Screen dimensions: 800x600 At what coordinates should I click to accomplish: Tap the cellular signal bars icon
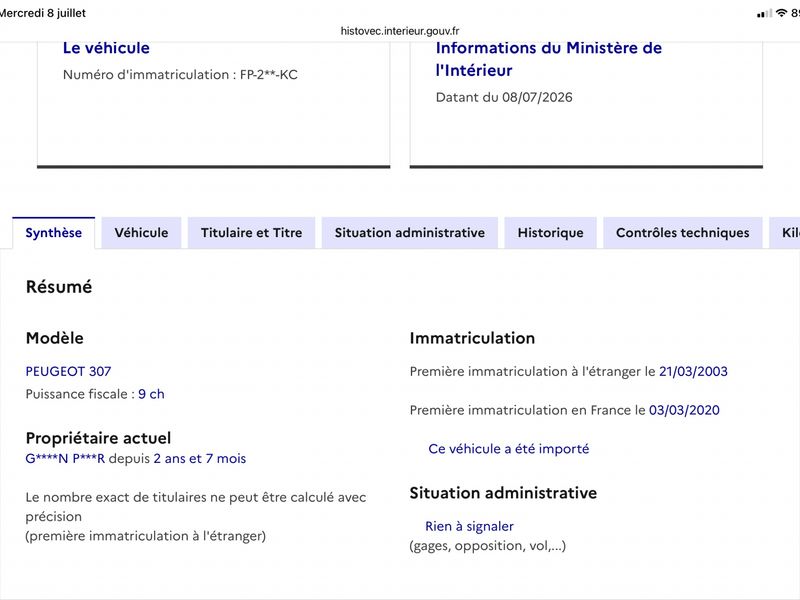(x=764, y=14)
